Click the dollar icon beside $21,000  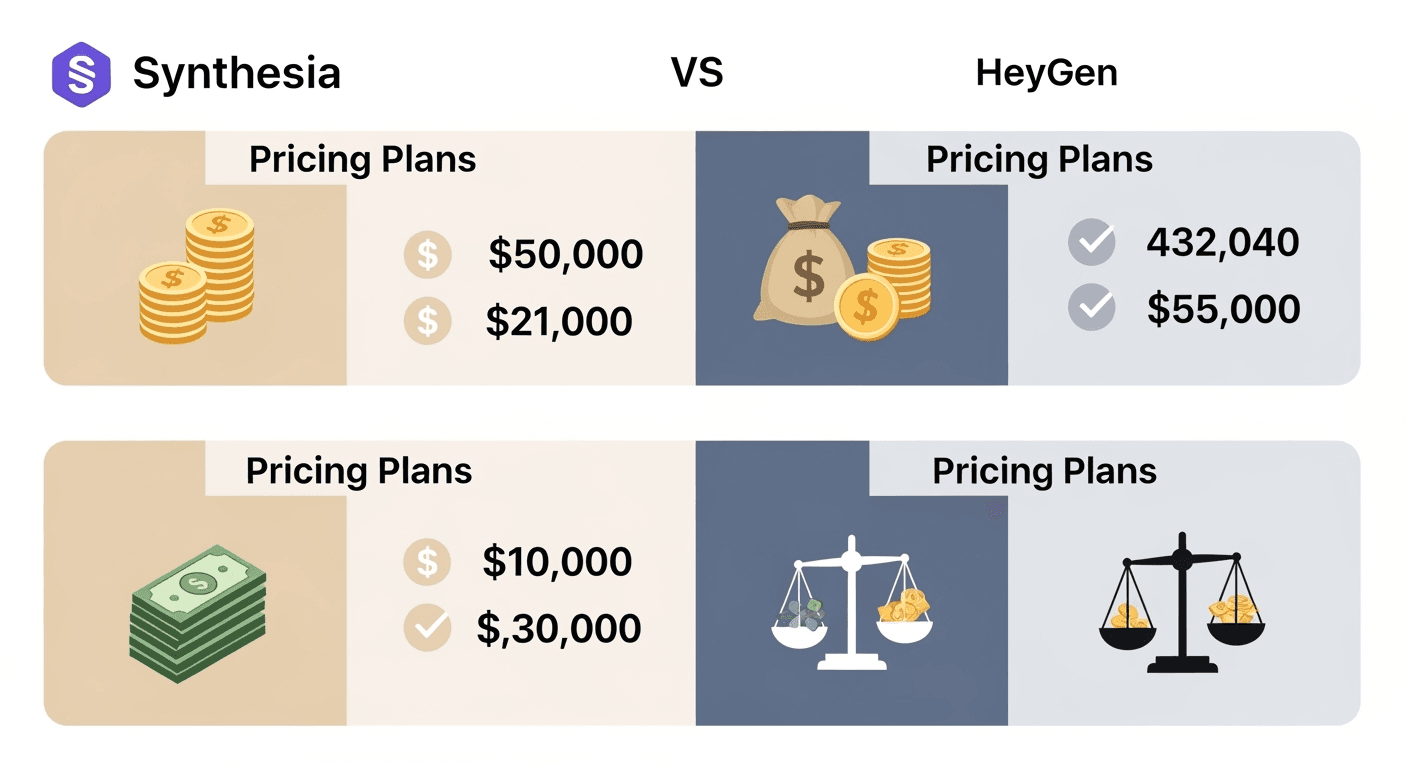pos(427,321)
